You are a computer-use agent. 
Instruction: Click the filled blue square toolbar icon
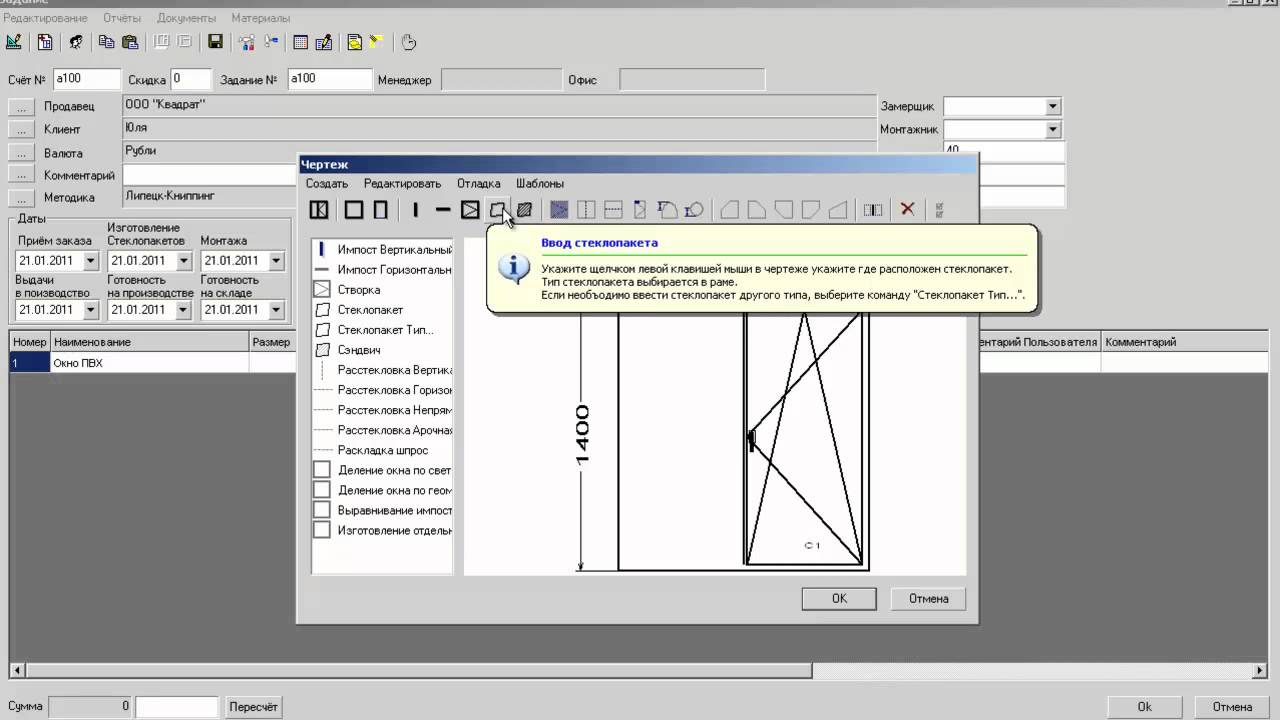coord(560,210)
